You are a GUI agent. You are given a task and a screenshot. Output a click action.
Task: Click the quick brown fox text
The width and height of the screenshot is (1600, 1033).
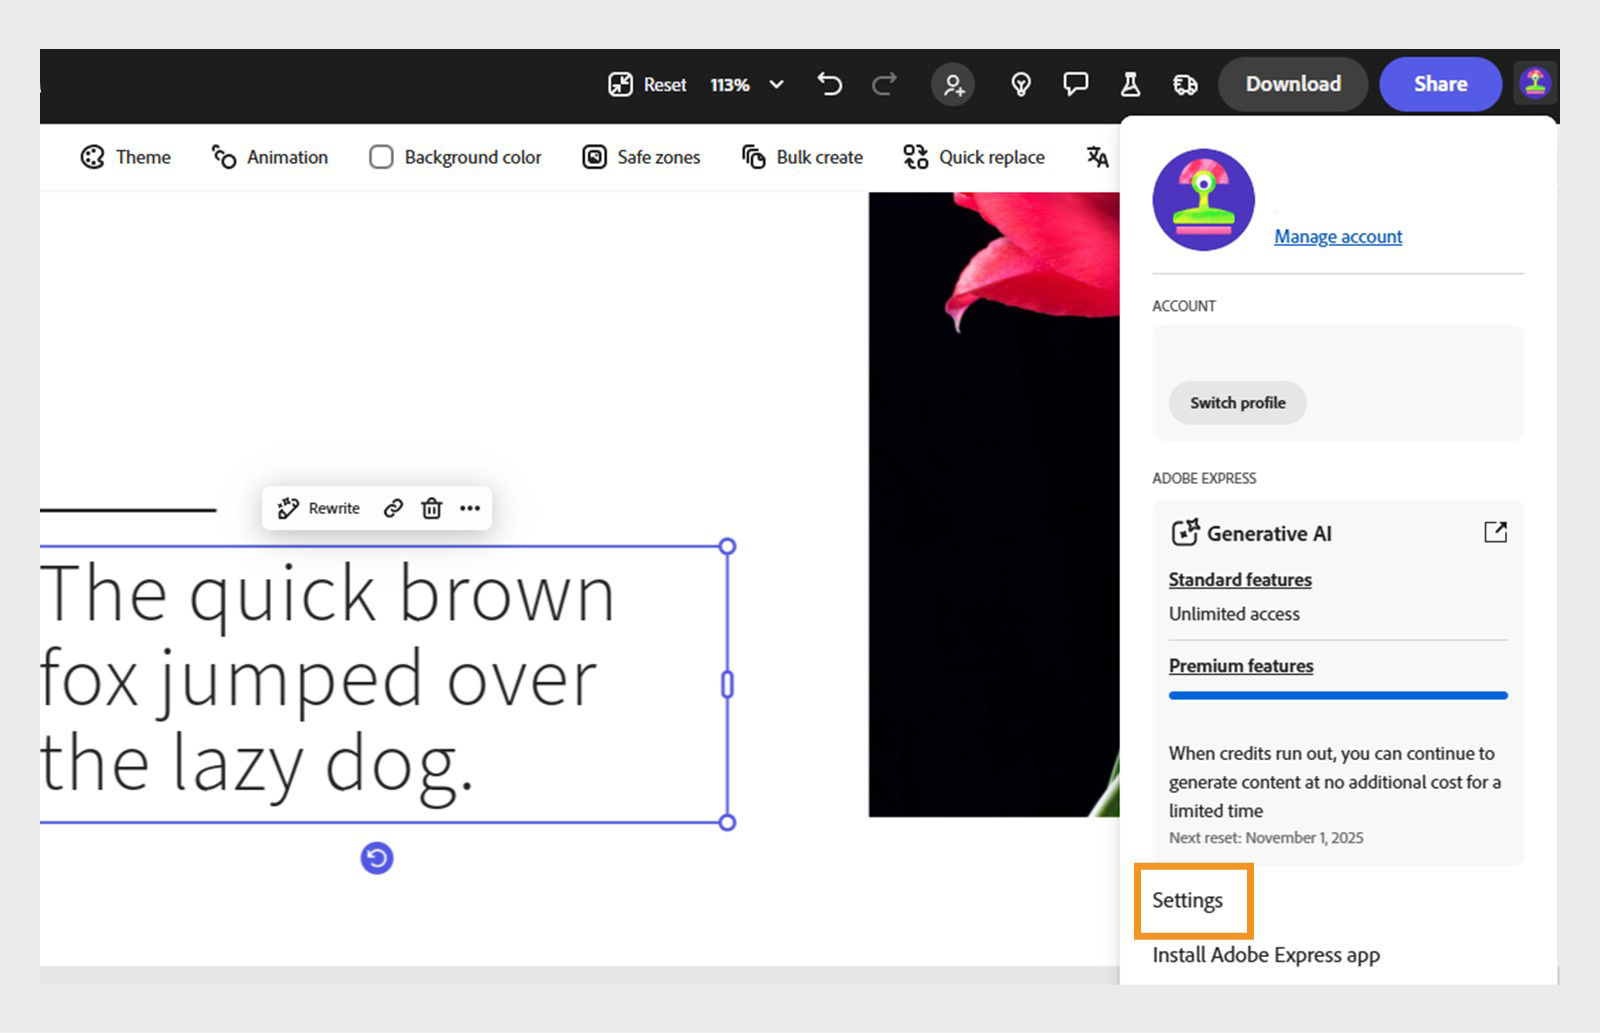[x=327, y=682]
